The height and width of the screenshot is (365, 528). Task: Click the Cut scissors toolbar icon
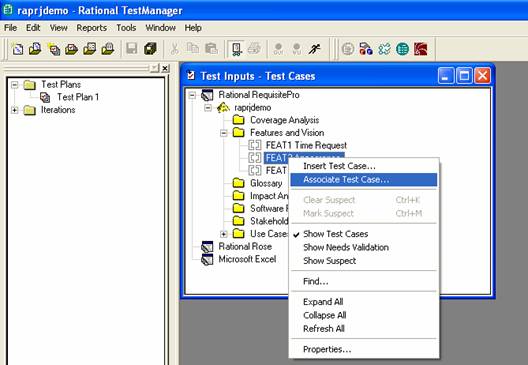click(174, 49)
